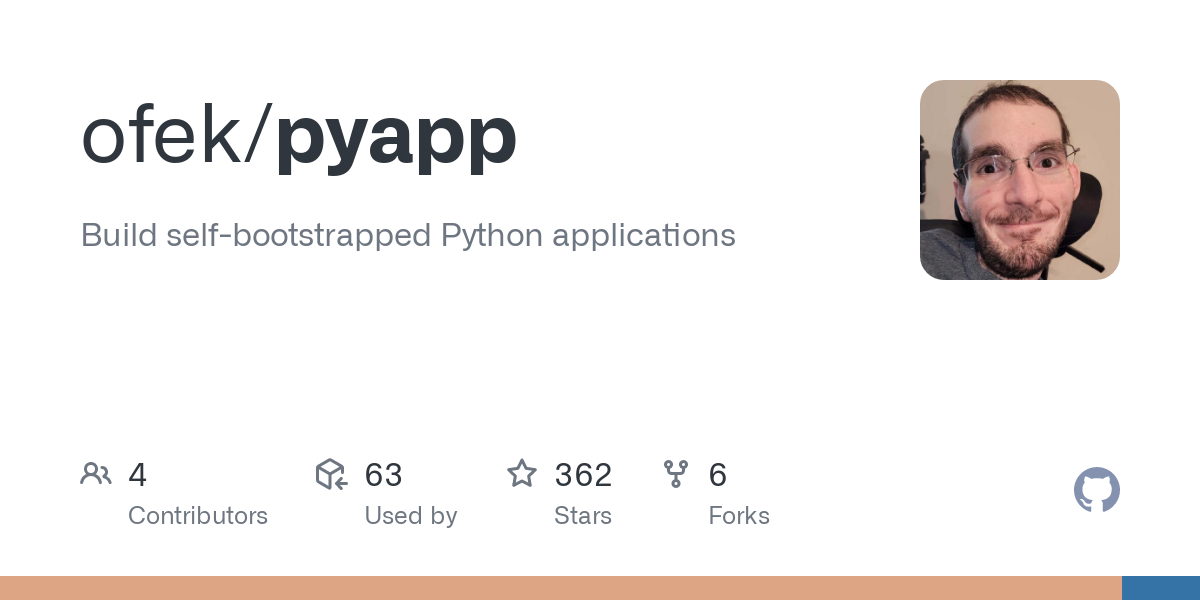Screen dimensions: 1200x600
Task: Select the 'Forks' label
Action: tap(739, 516)
